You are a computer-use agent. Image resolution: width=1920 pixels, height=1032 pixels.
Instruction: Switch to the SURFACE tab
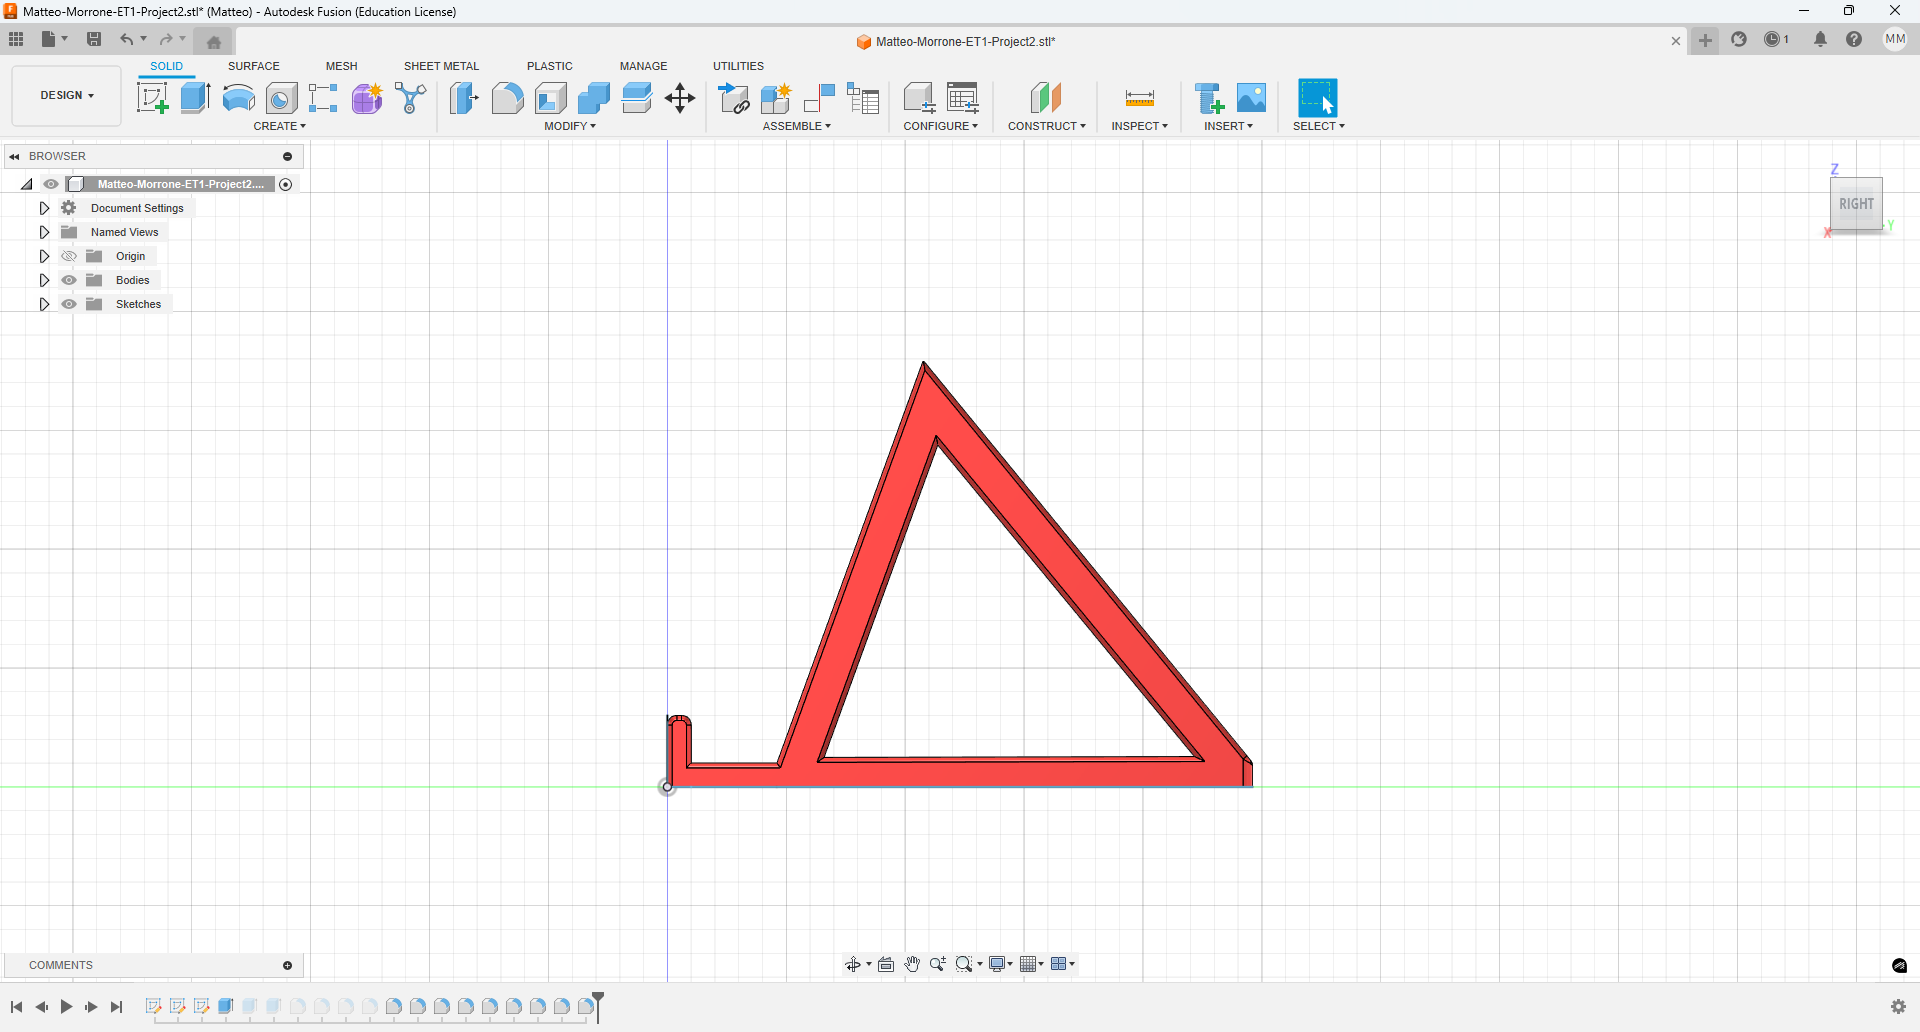(253, 66)
